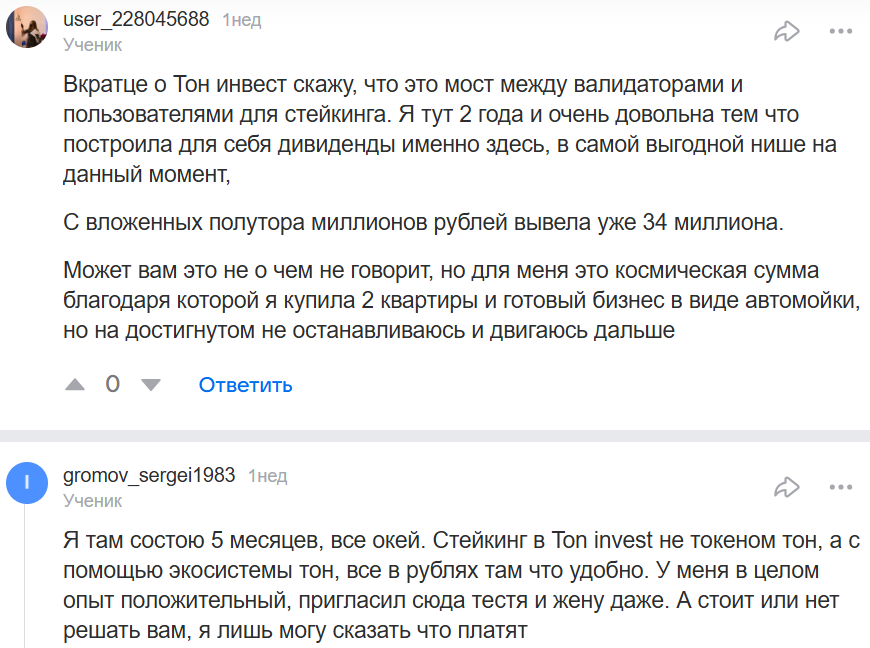
Task: Open gromov_sergei1983 profile via username
Action: tap(149, 475)
